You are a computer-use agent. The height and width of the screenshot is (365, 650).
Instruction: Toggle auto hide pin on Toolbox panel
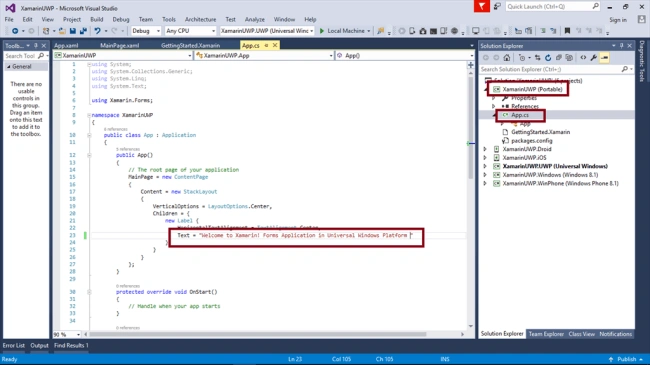(x=36, y=45)
